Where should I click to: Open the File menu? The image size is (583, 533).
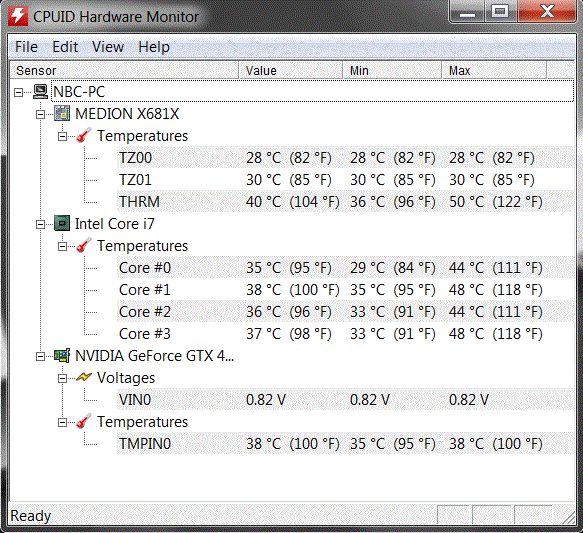coord(26,47)
